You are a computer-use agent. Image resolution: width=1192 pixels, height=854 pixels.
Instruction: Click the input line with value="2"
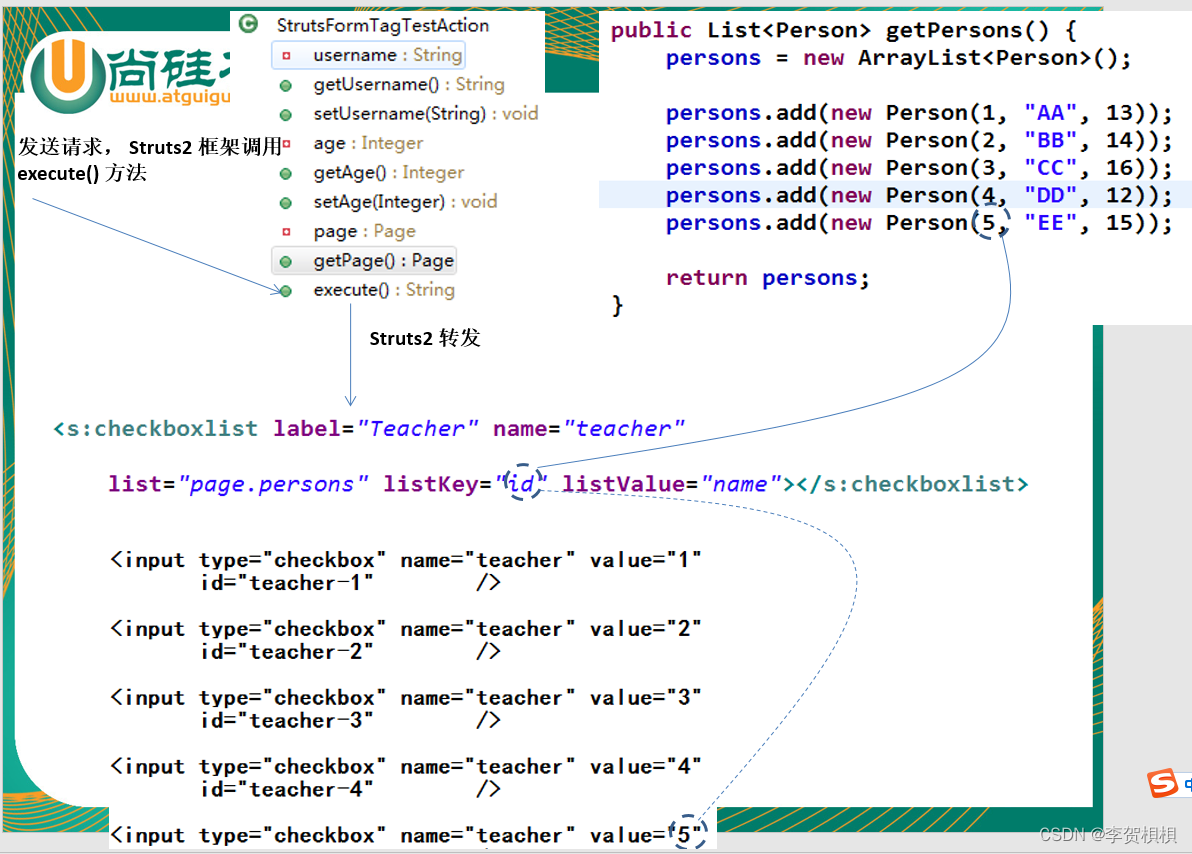pyautogui.click(x=406, y=630)
